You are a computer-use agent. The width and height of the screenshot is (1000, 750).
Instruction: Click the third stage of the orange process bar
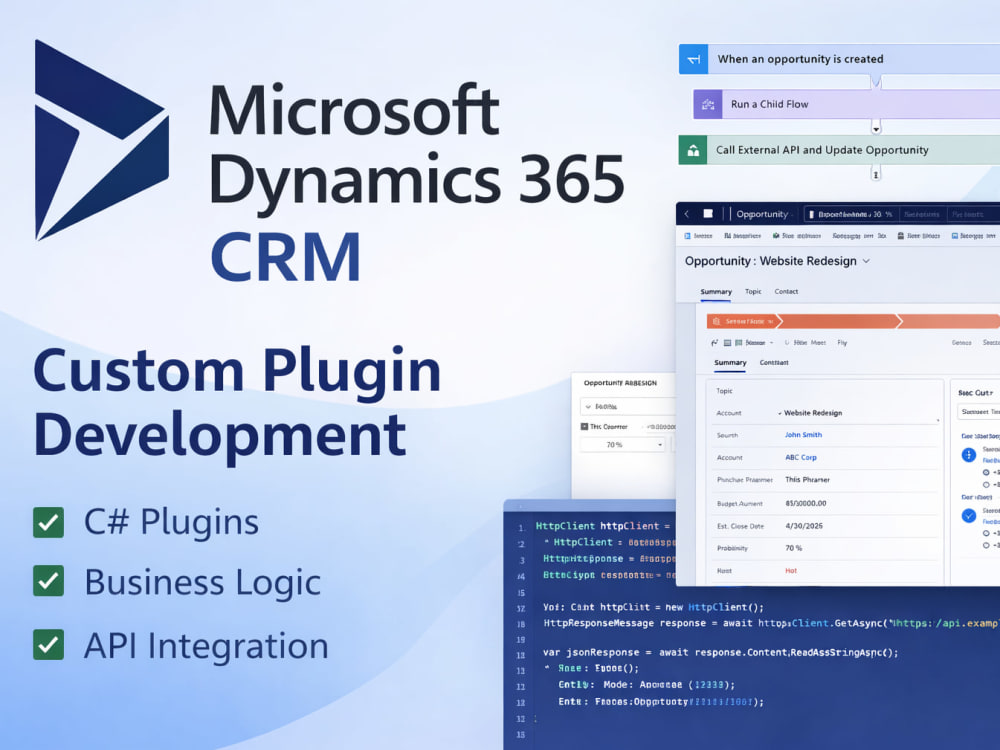(950, 321)
